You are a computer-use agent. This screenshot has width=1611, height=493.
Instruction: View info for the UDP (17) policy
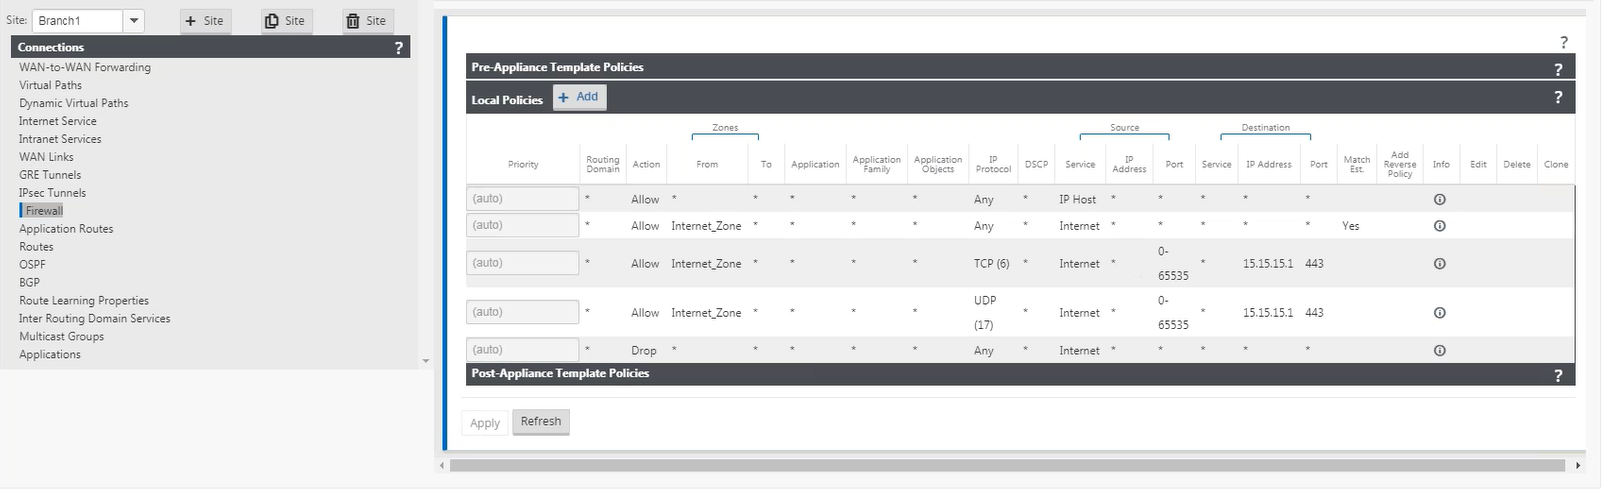point(1440,313)
